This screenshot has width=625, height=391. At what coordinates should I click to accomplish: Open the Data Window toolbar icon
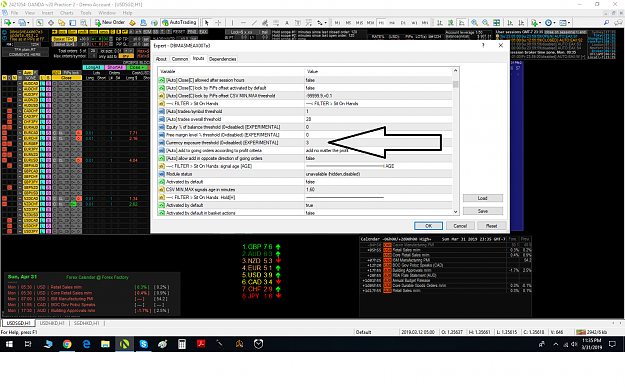click(51, 23)
